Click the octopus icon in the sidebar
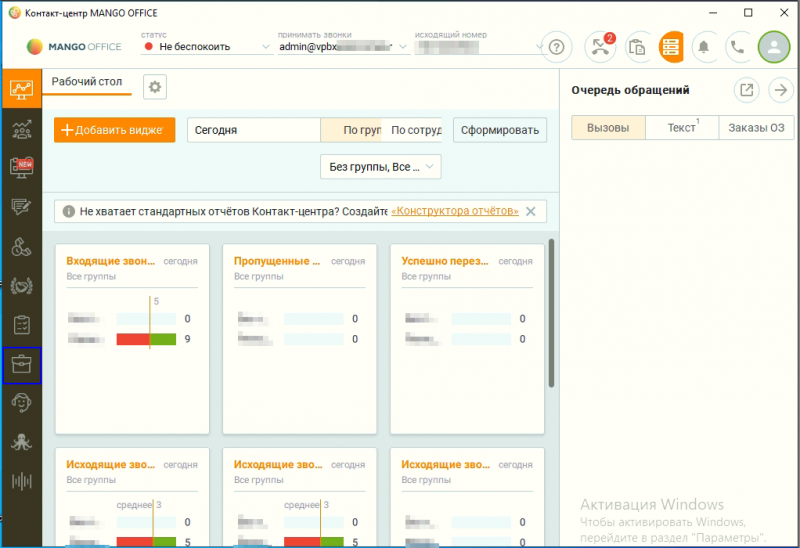Viewport: 800px width, 548px height. tap(21, 442)
